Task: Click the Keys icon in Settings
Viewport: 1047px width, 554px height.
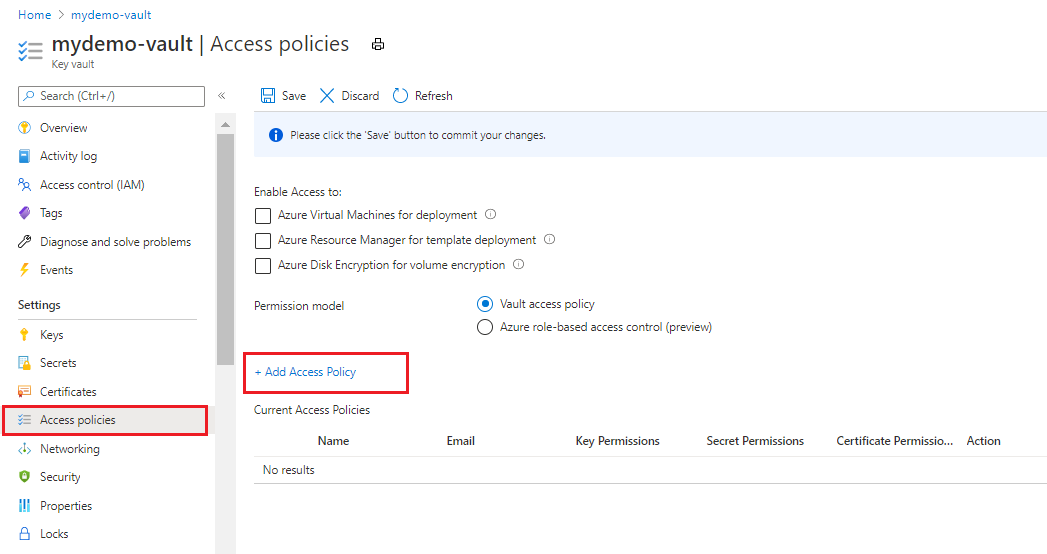Action: (x=25, y=335)
